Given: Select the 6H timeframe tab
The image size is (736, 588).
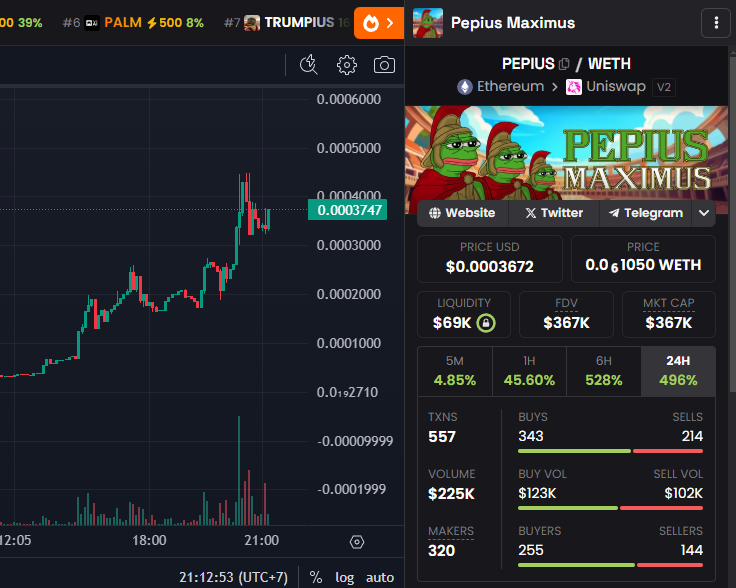Looking at the screenshot, I should point(604,371).
